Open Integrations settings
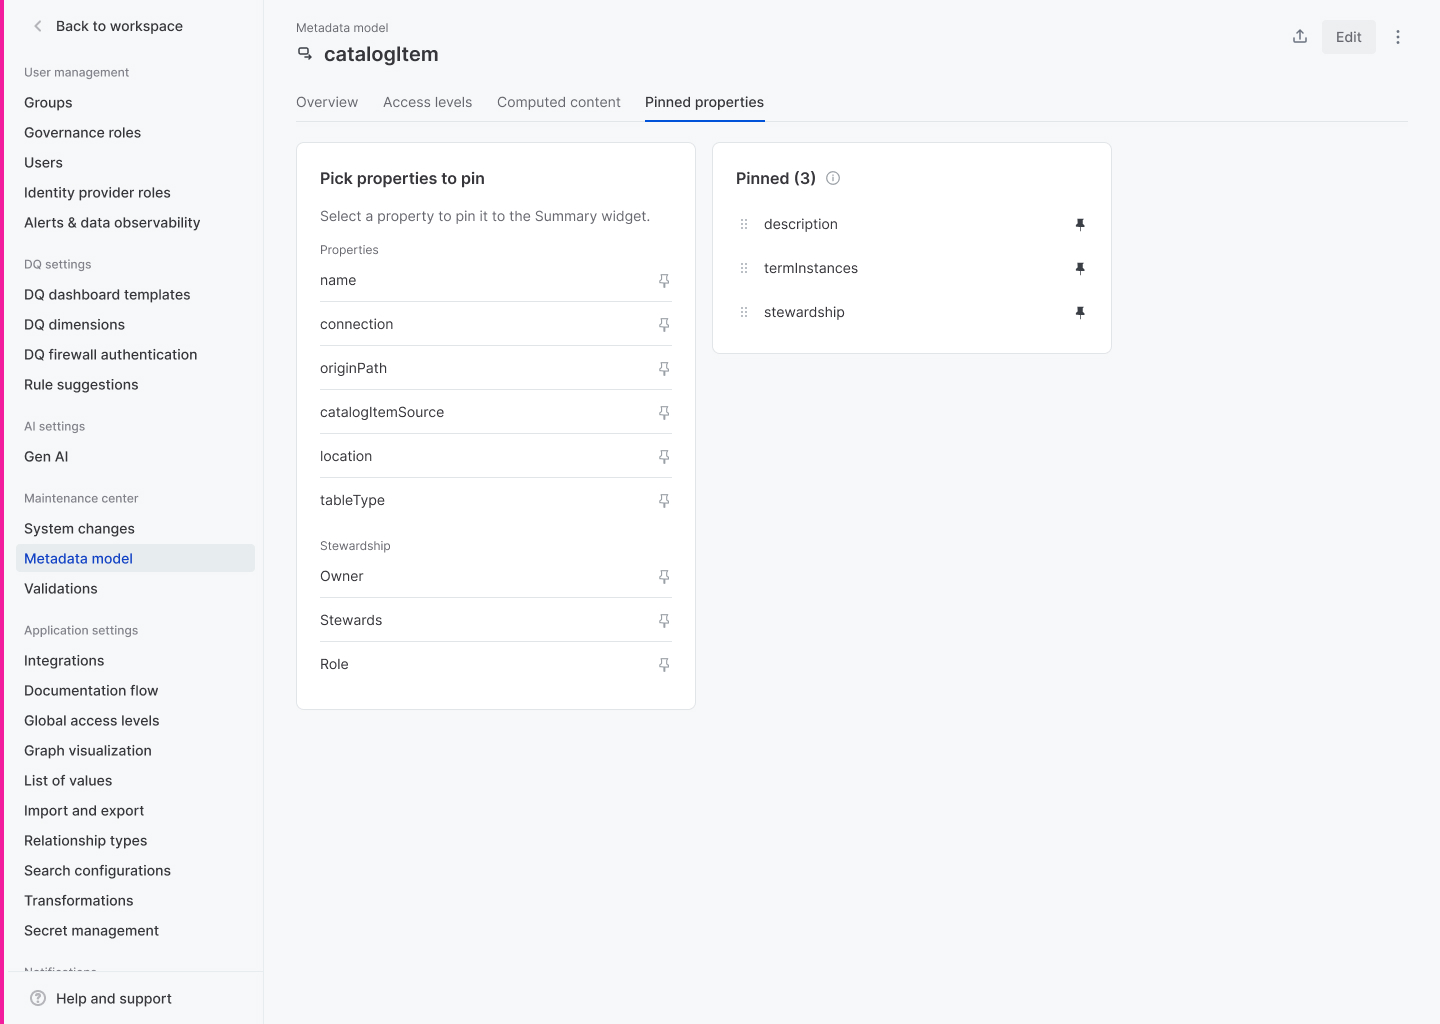The width and height of the screenshot is (1440, 1024). tap(64, 660)
